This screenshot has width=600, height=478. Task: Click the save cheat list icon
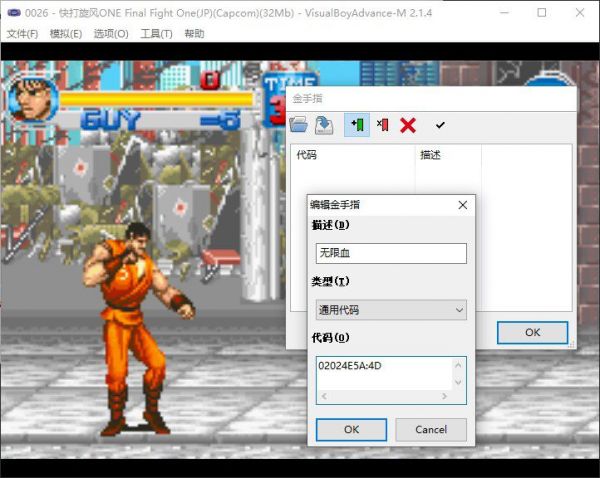pyautogui.click(x=324, y=125)
